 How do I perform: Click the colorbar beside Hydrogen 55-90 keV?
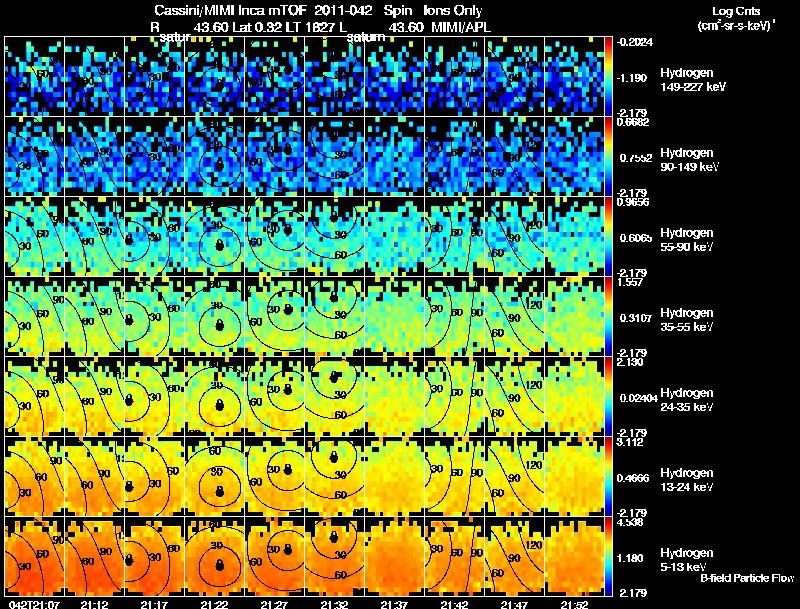608,236
